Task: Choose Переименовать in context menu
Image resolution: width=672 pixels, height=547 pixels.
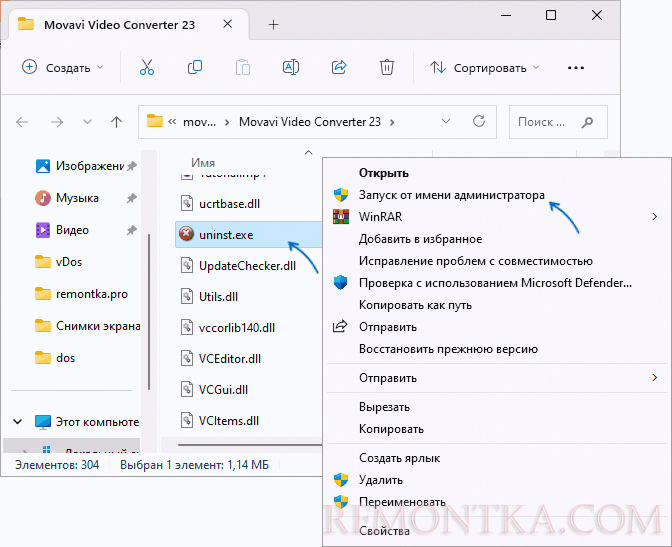Action: [497, 502]
